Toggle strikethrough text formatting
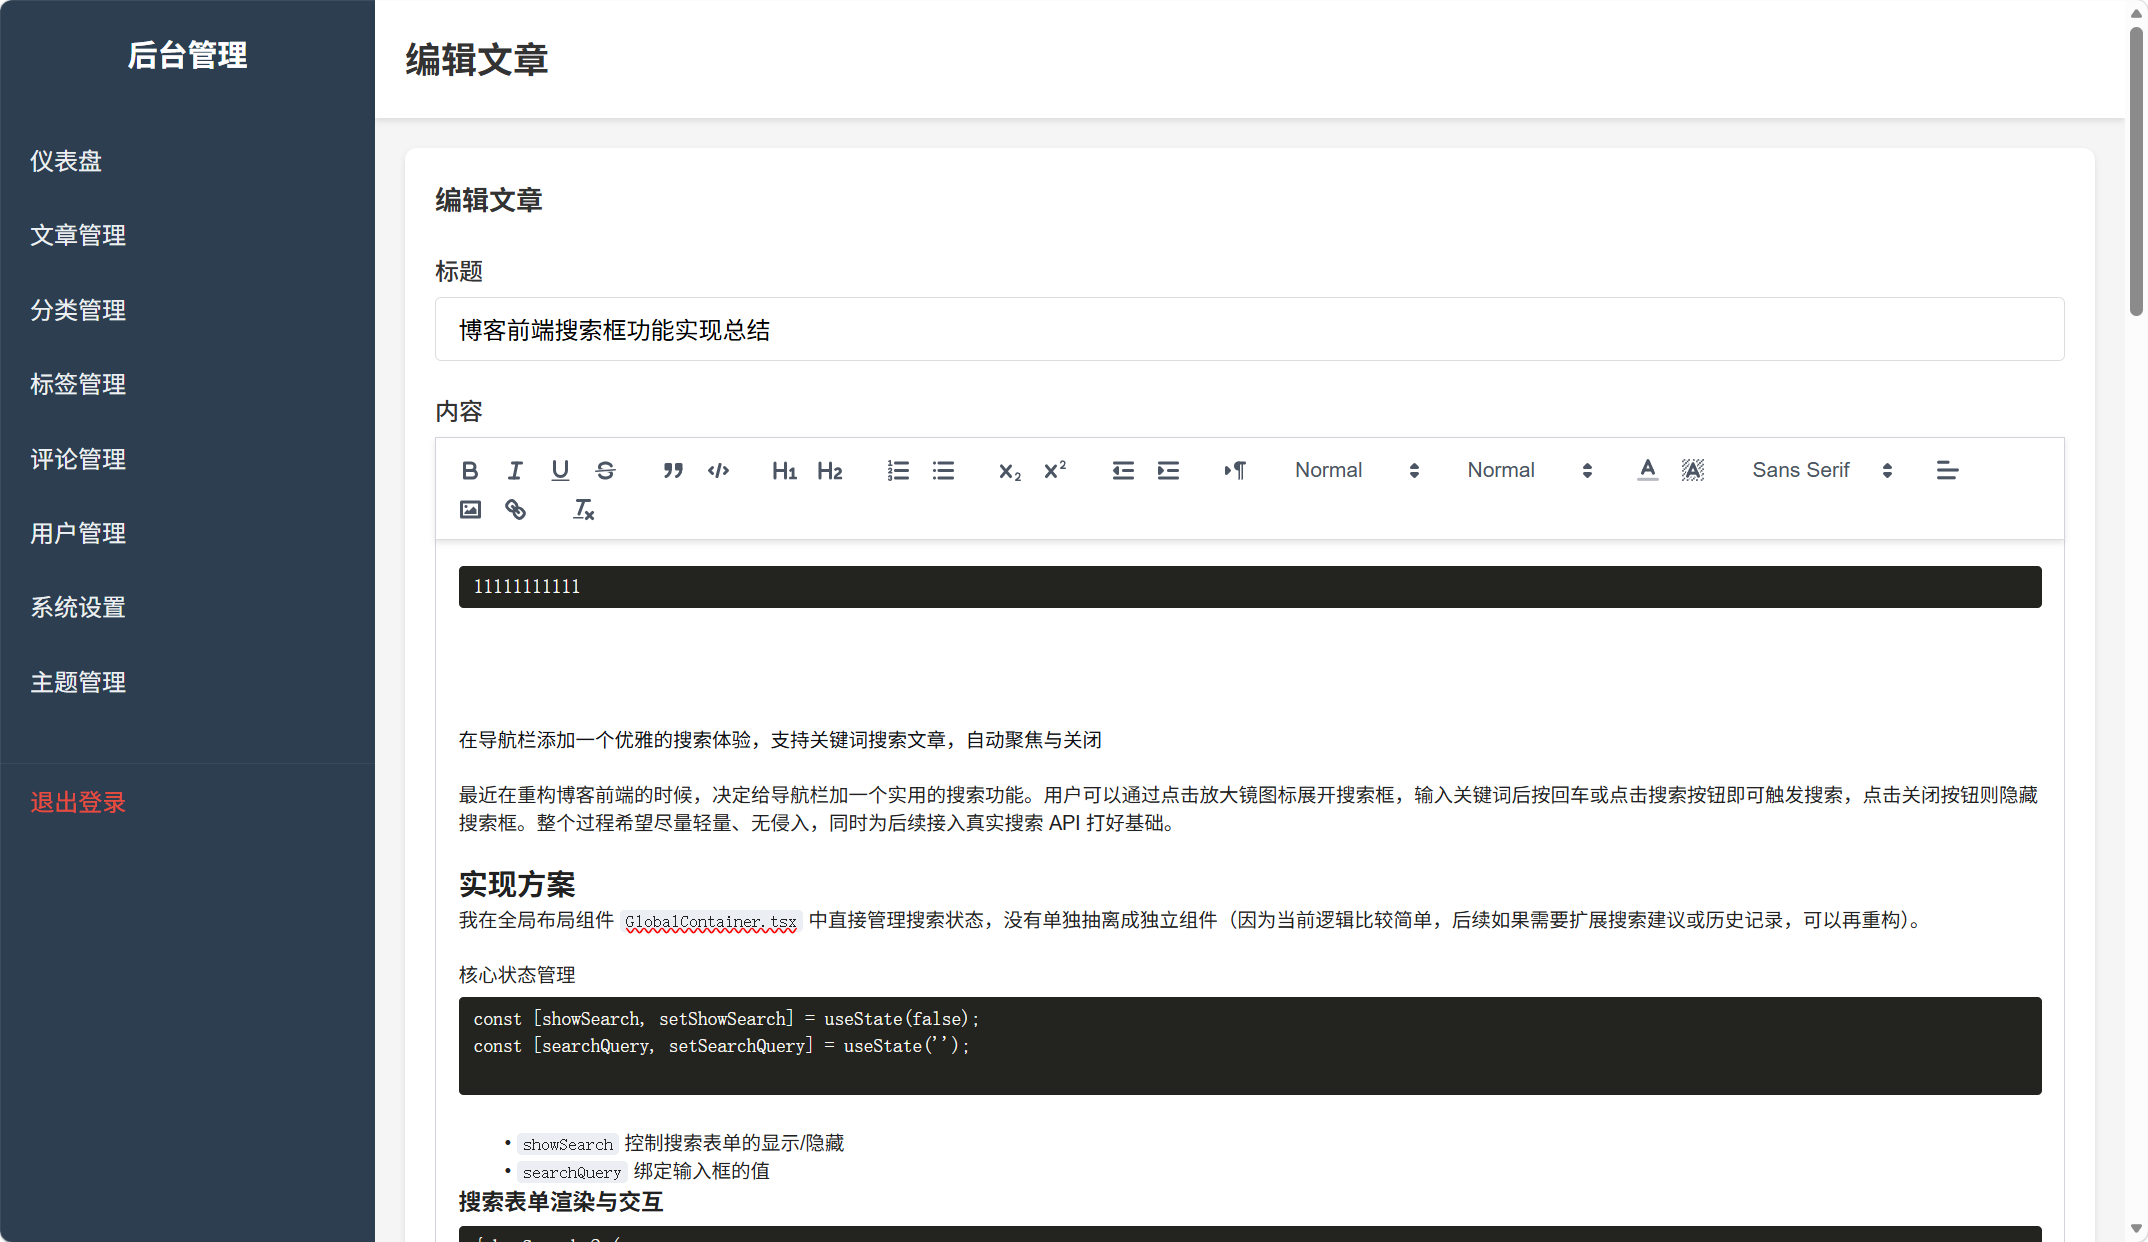The height and width of the screenshot is (1242, 2148). click(x=605, y=470)
